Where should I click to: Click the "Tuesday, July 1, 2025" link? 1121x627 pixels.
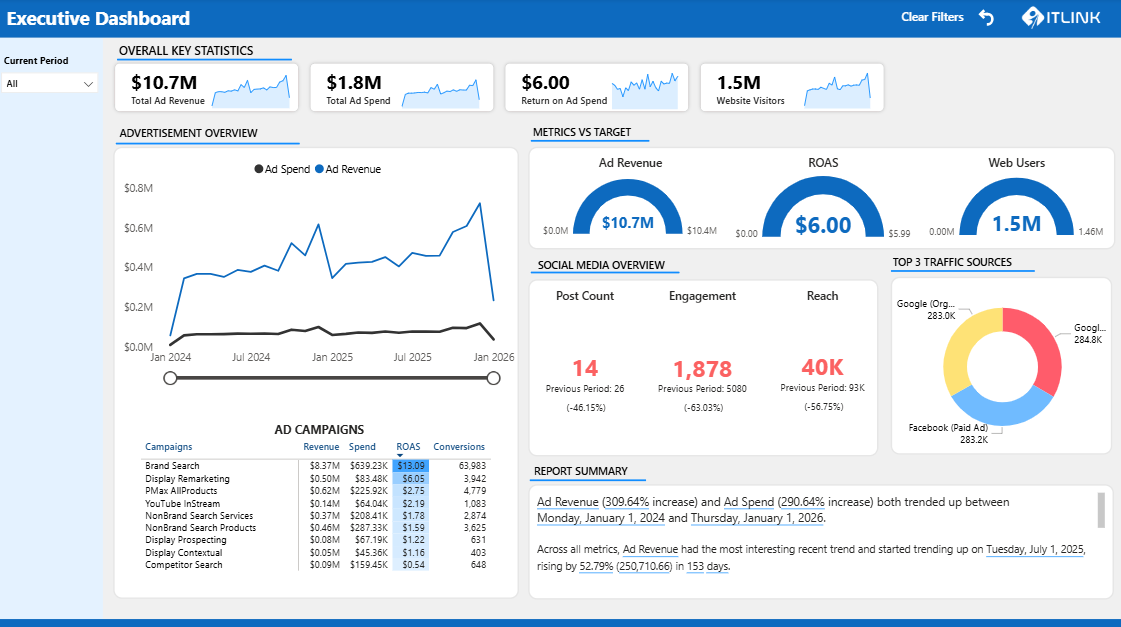[x=1034, y=548]
